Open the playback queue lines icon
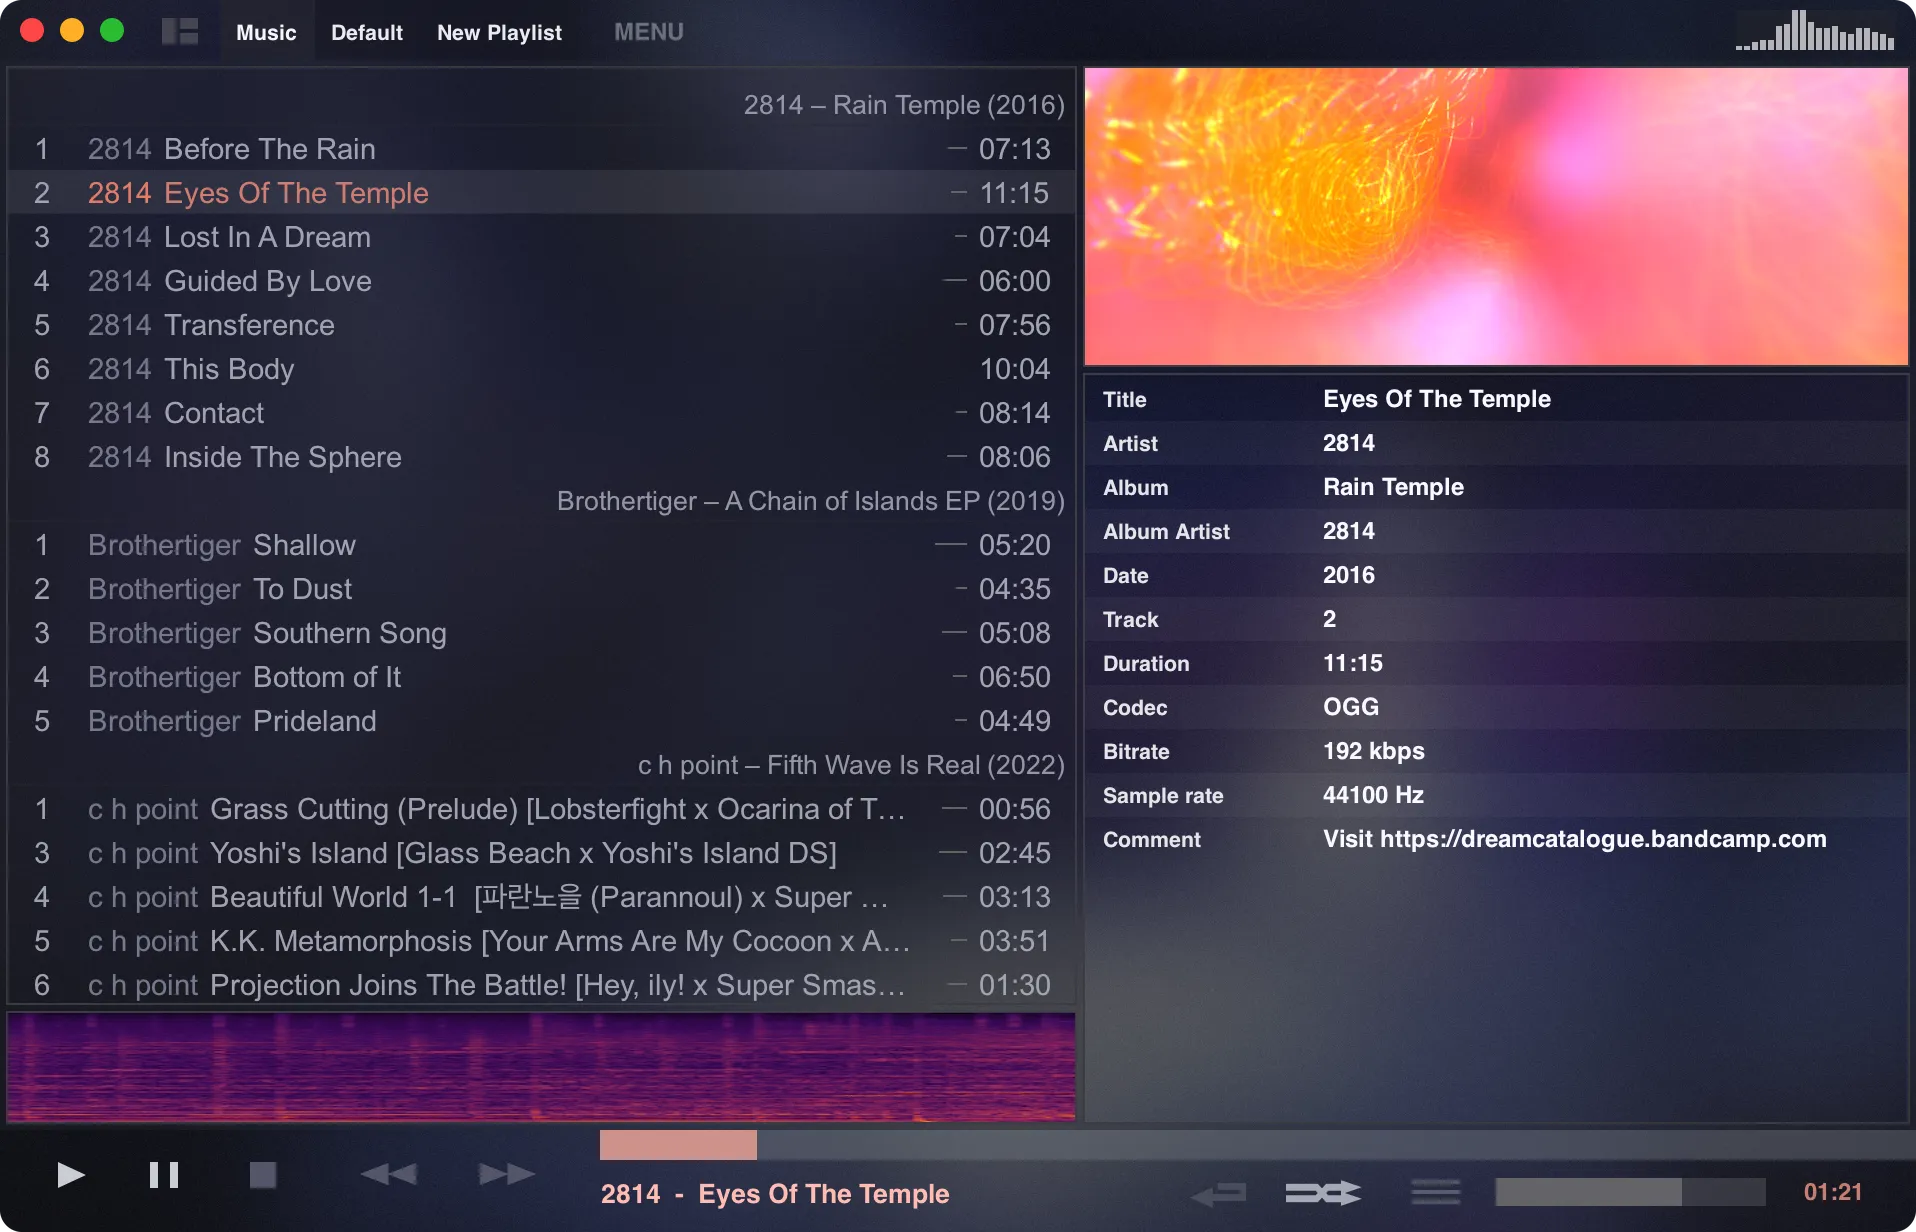The height and width of the screenshot is (1232, 1916). (x=1436, y=1192)
